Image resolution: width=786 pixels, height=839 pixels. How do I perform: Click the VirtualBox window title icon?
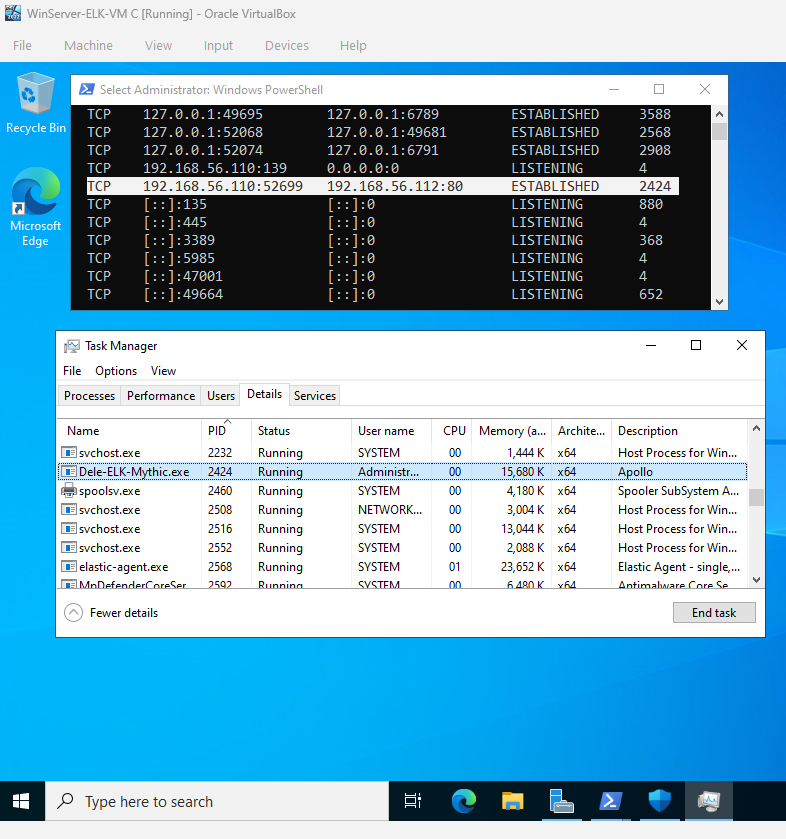point(13,13)
